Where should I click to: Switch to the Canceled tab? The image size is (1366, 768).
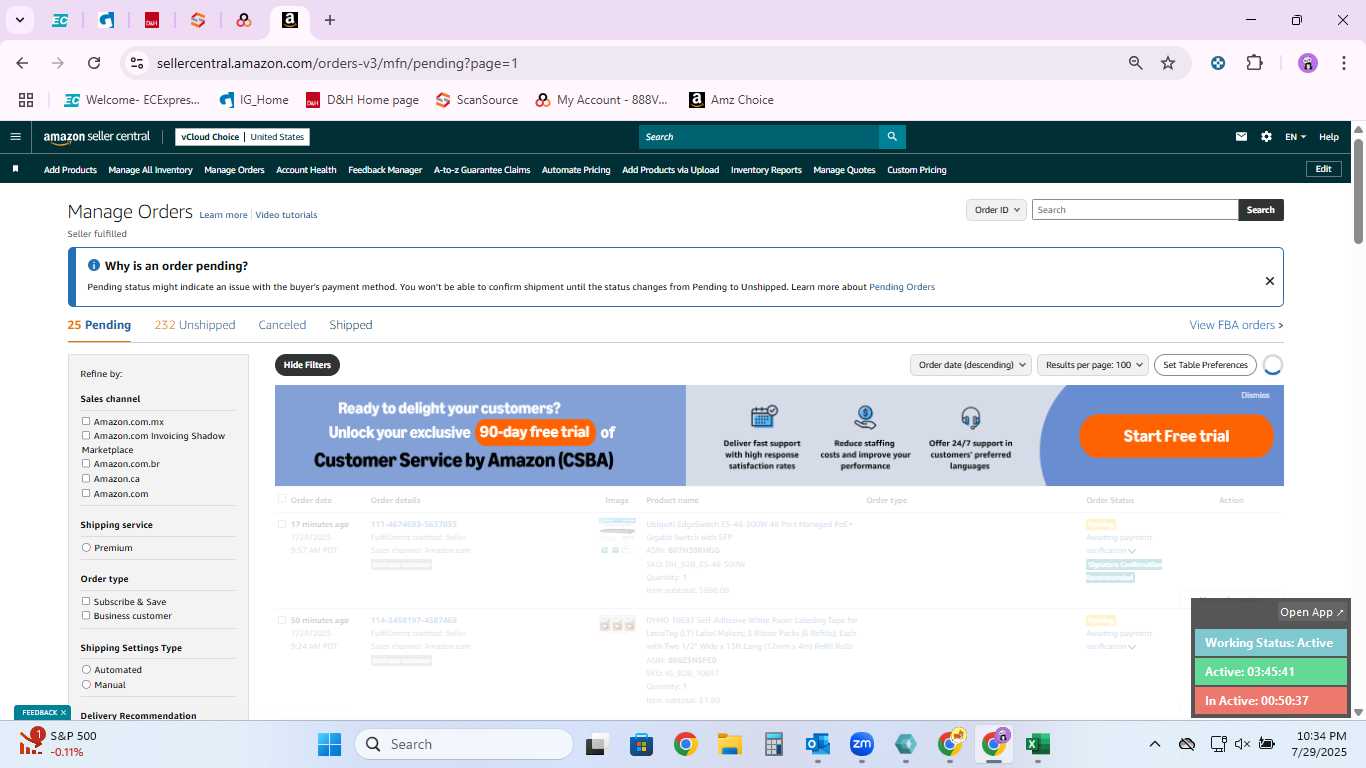(x=282, y=325)
